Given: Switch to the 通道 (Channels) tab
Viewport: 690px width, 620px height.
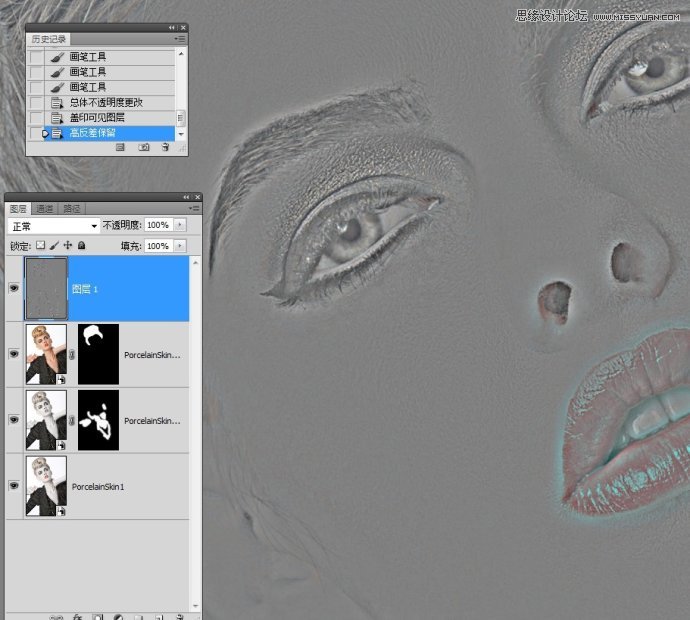Looking at the screenshot, I should point(44,209).
